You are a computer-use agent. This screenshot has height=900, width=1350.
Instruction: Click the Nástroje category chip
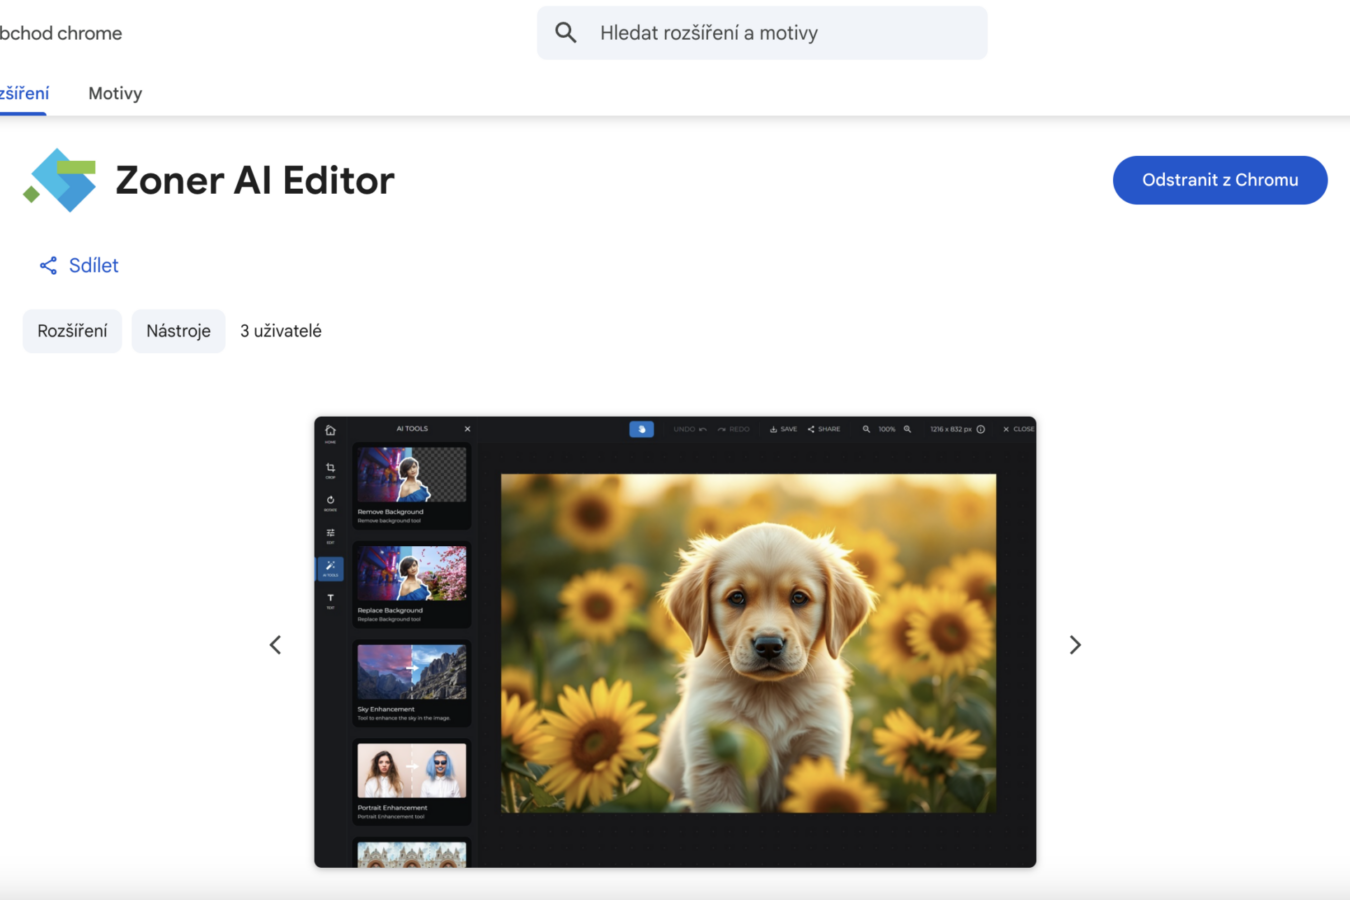178,331
